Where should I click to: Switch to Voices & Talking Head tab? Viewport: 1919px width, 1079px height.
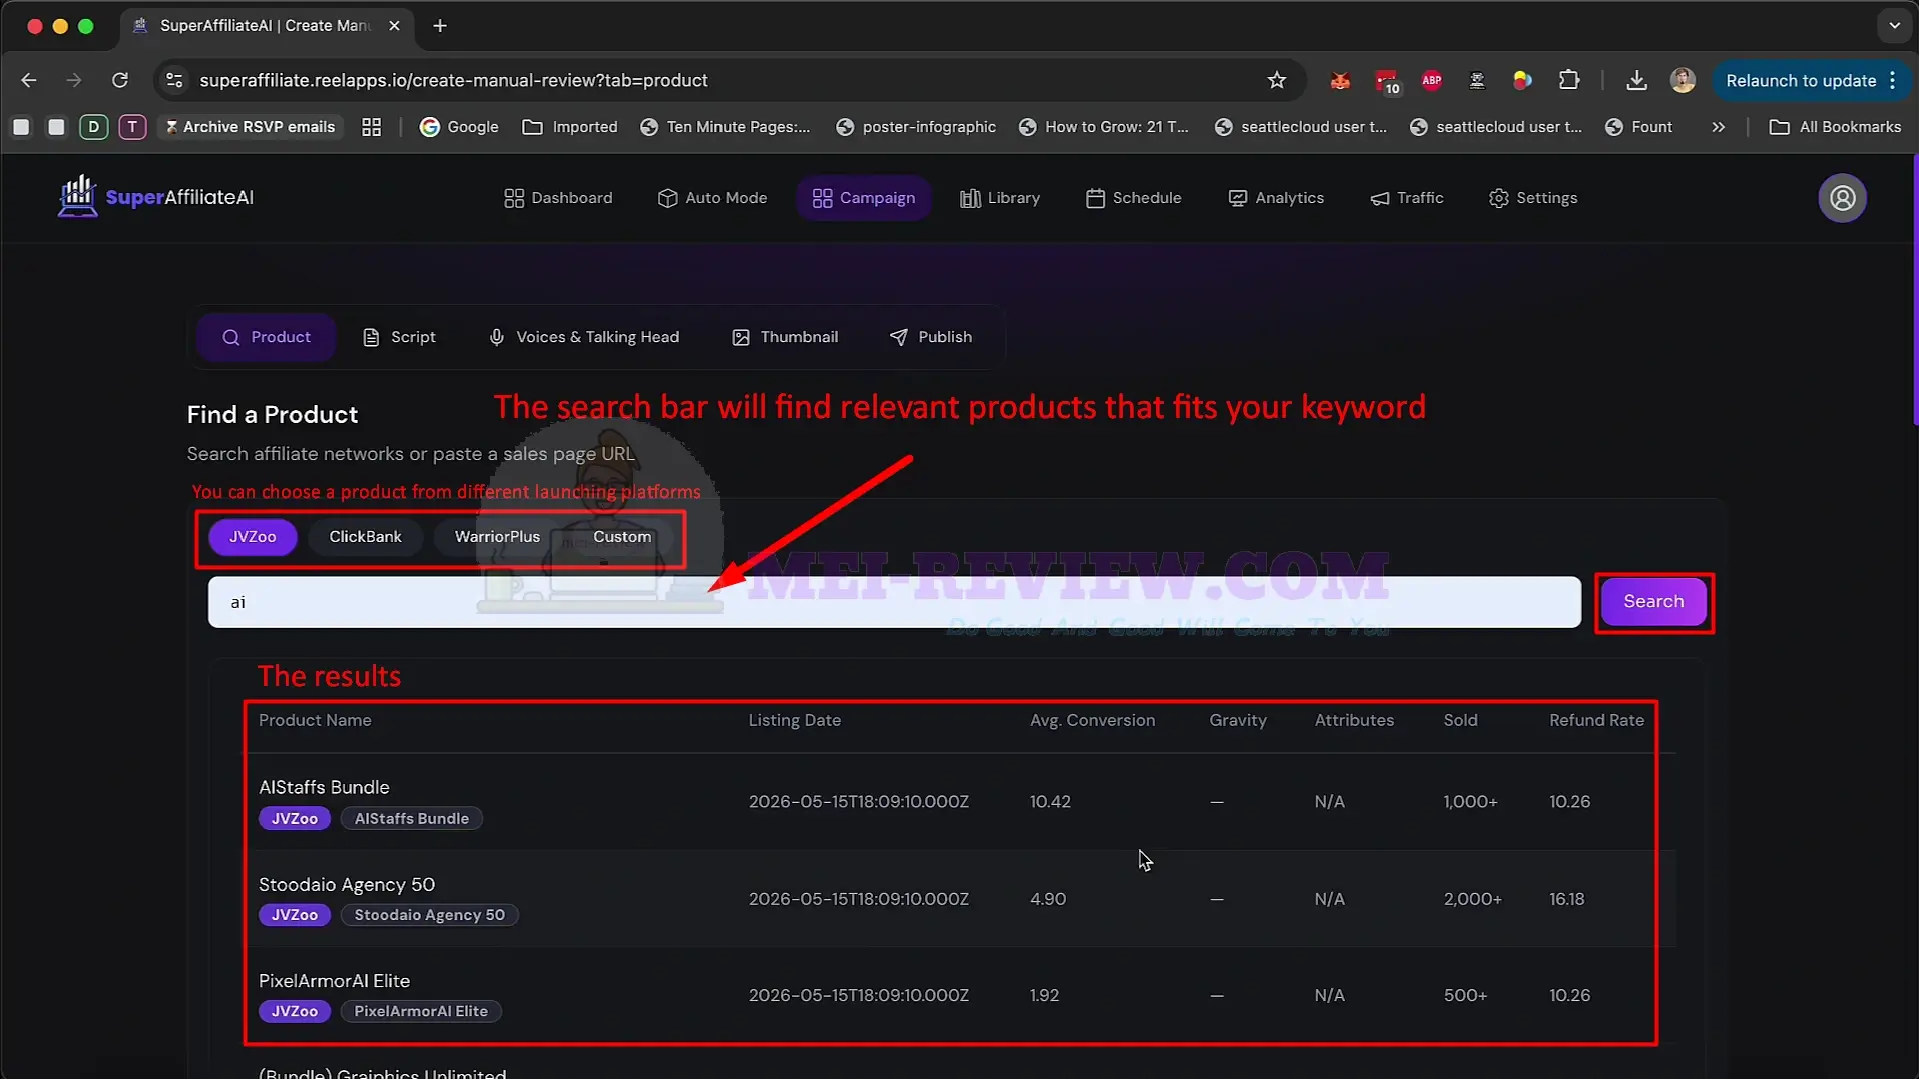[x=583, y=337]
